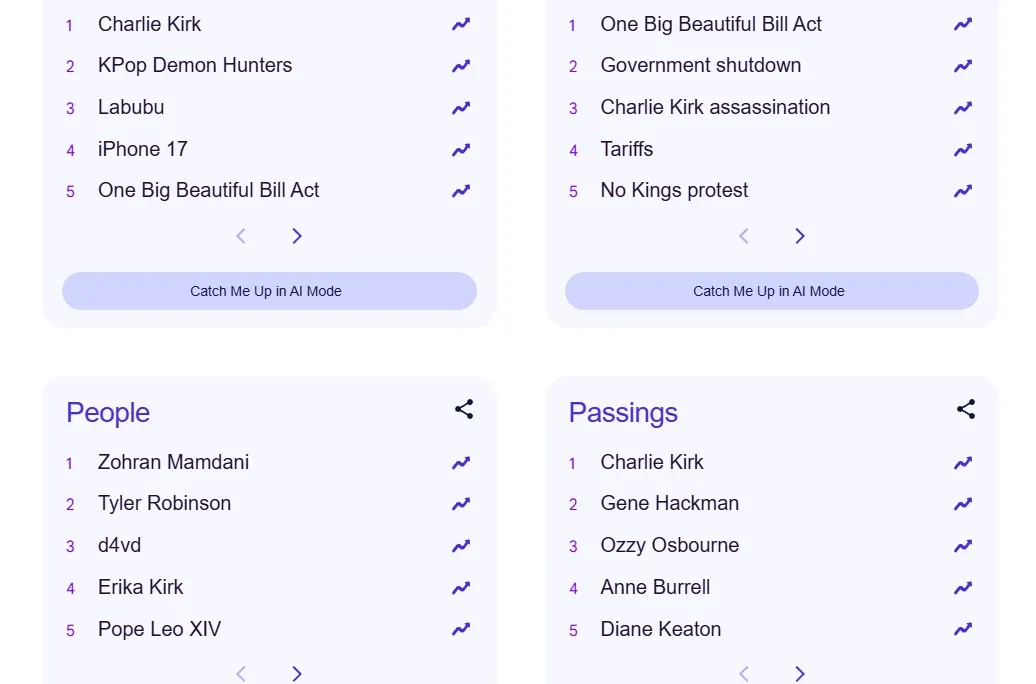Viewport: 1036px width, 684px height.
Task: Click trending arrow icon next to Labubu
Action: [461, 108]
